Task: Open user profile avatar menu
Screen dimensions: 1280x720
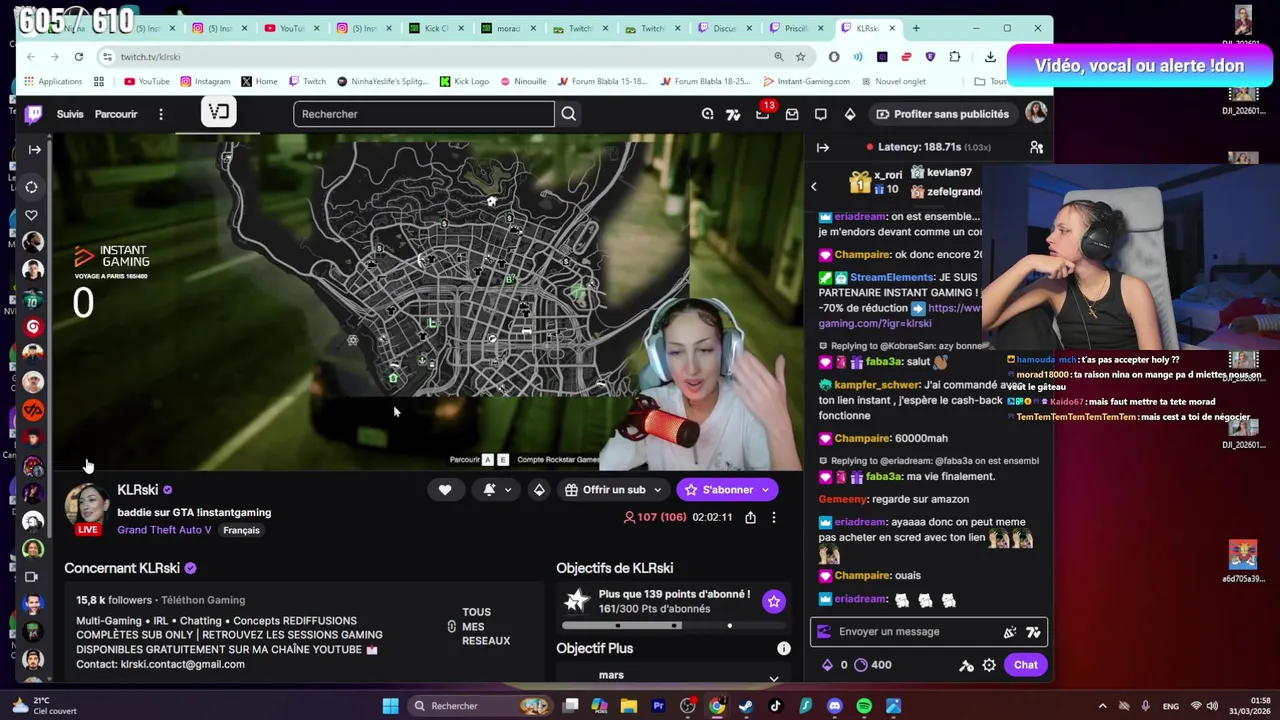Action: [x=1035, y=113]
